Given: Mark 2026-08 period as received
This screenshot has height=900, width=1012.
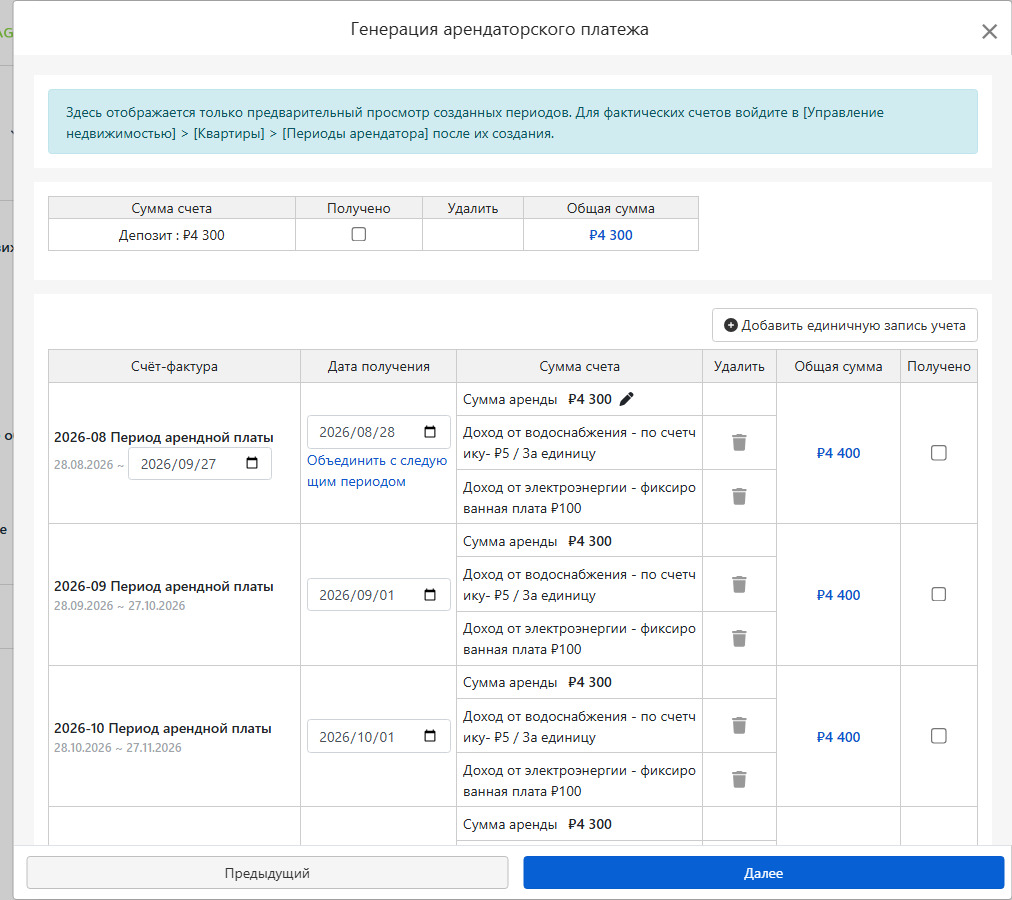Looking at the screenshot, I should click(938, 453).
